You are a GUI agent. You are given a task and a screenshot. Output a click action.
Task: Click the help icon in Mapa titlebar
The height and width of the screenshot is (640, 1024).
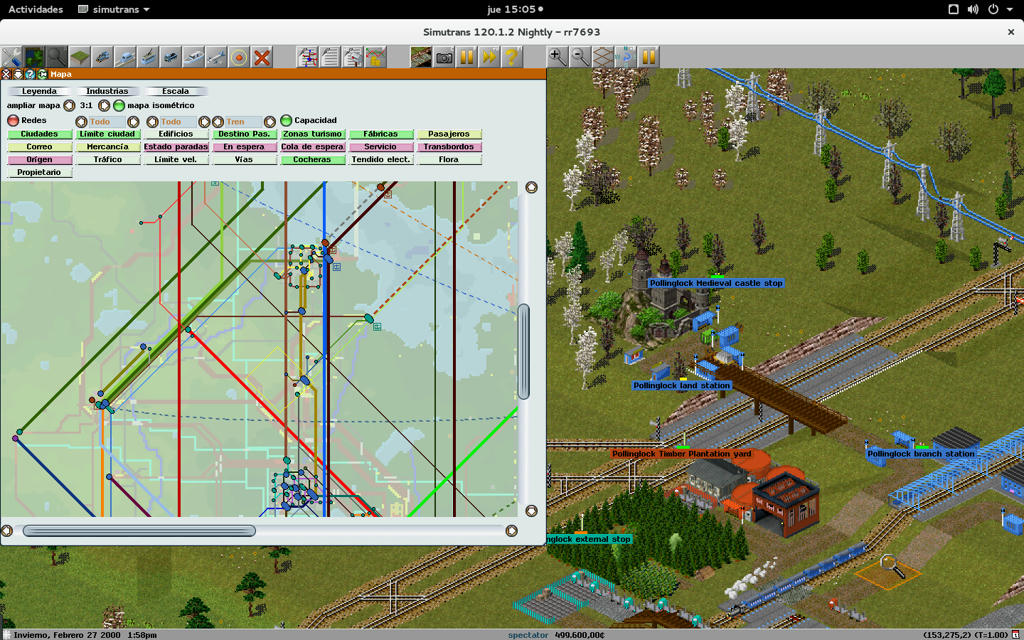click(x=30, y=74)
